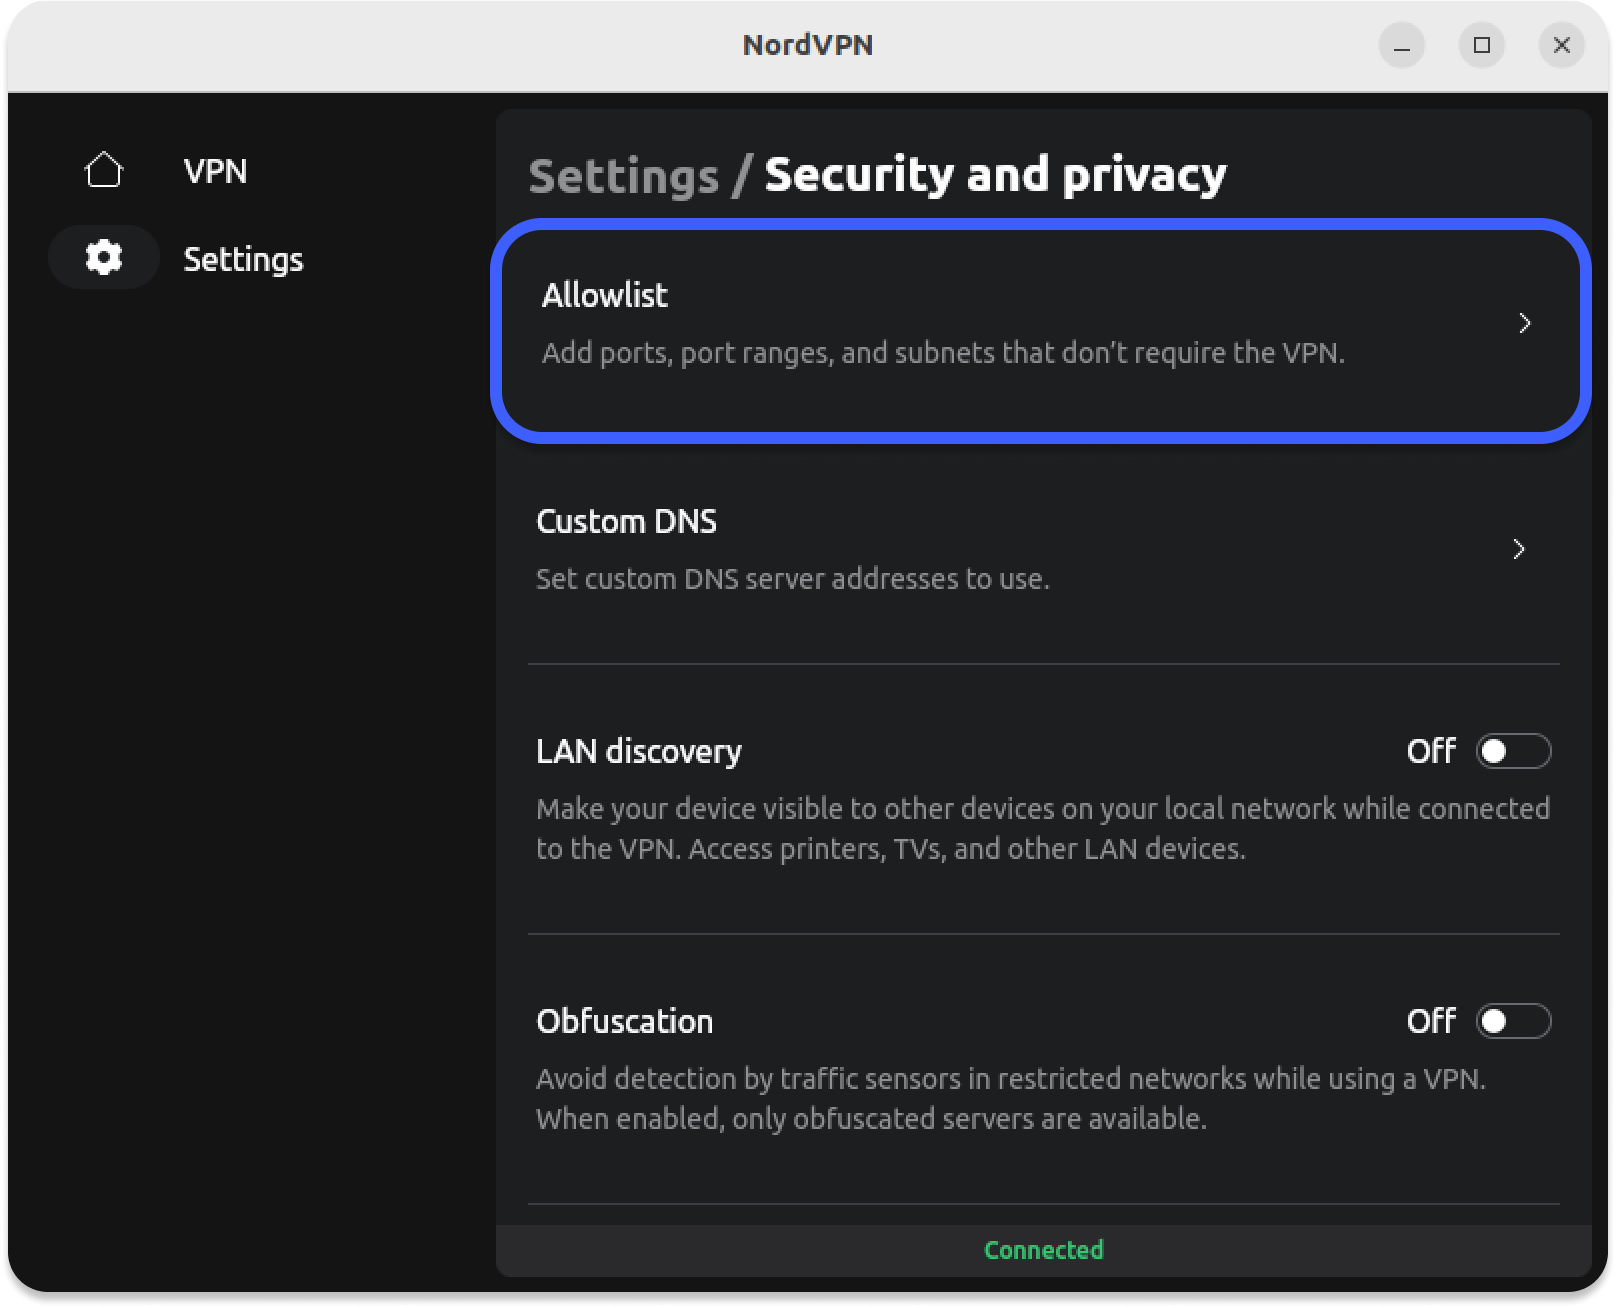Go back via the Settings breadcrumb

pos(623,176)
